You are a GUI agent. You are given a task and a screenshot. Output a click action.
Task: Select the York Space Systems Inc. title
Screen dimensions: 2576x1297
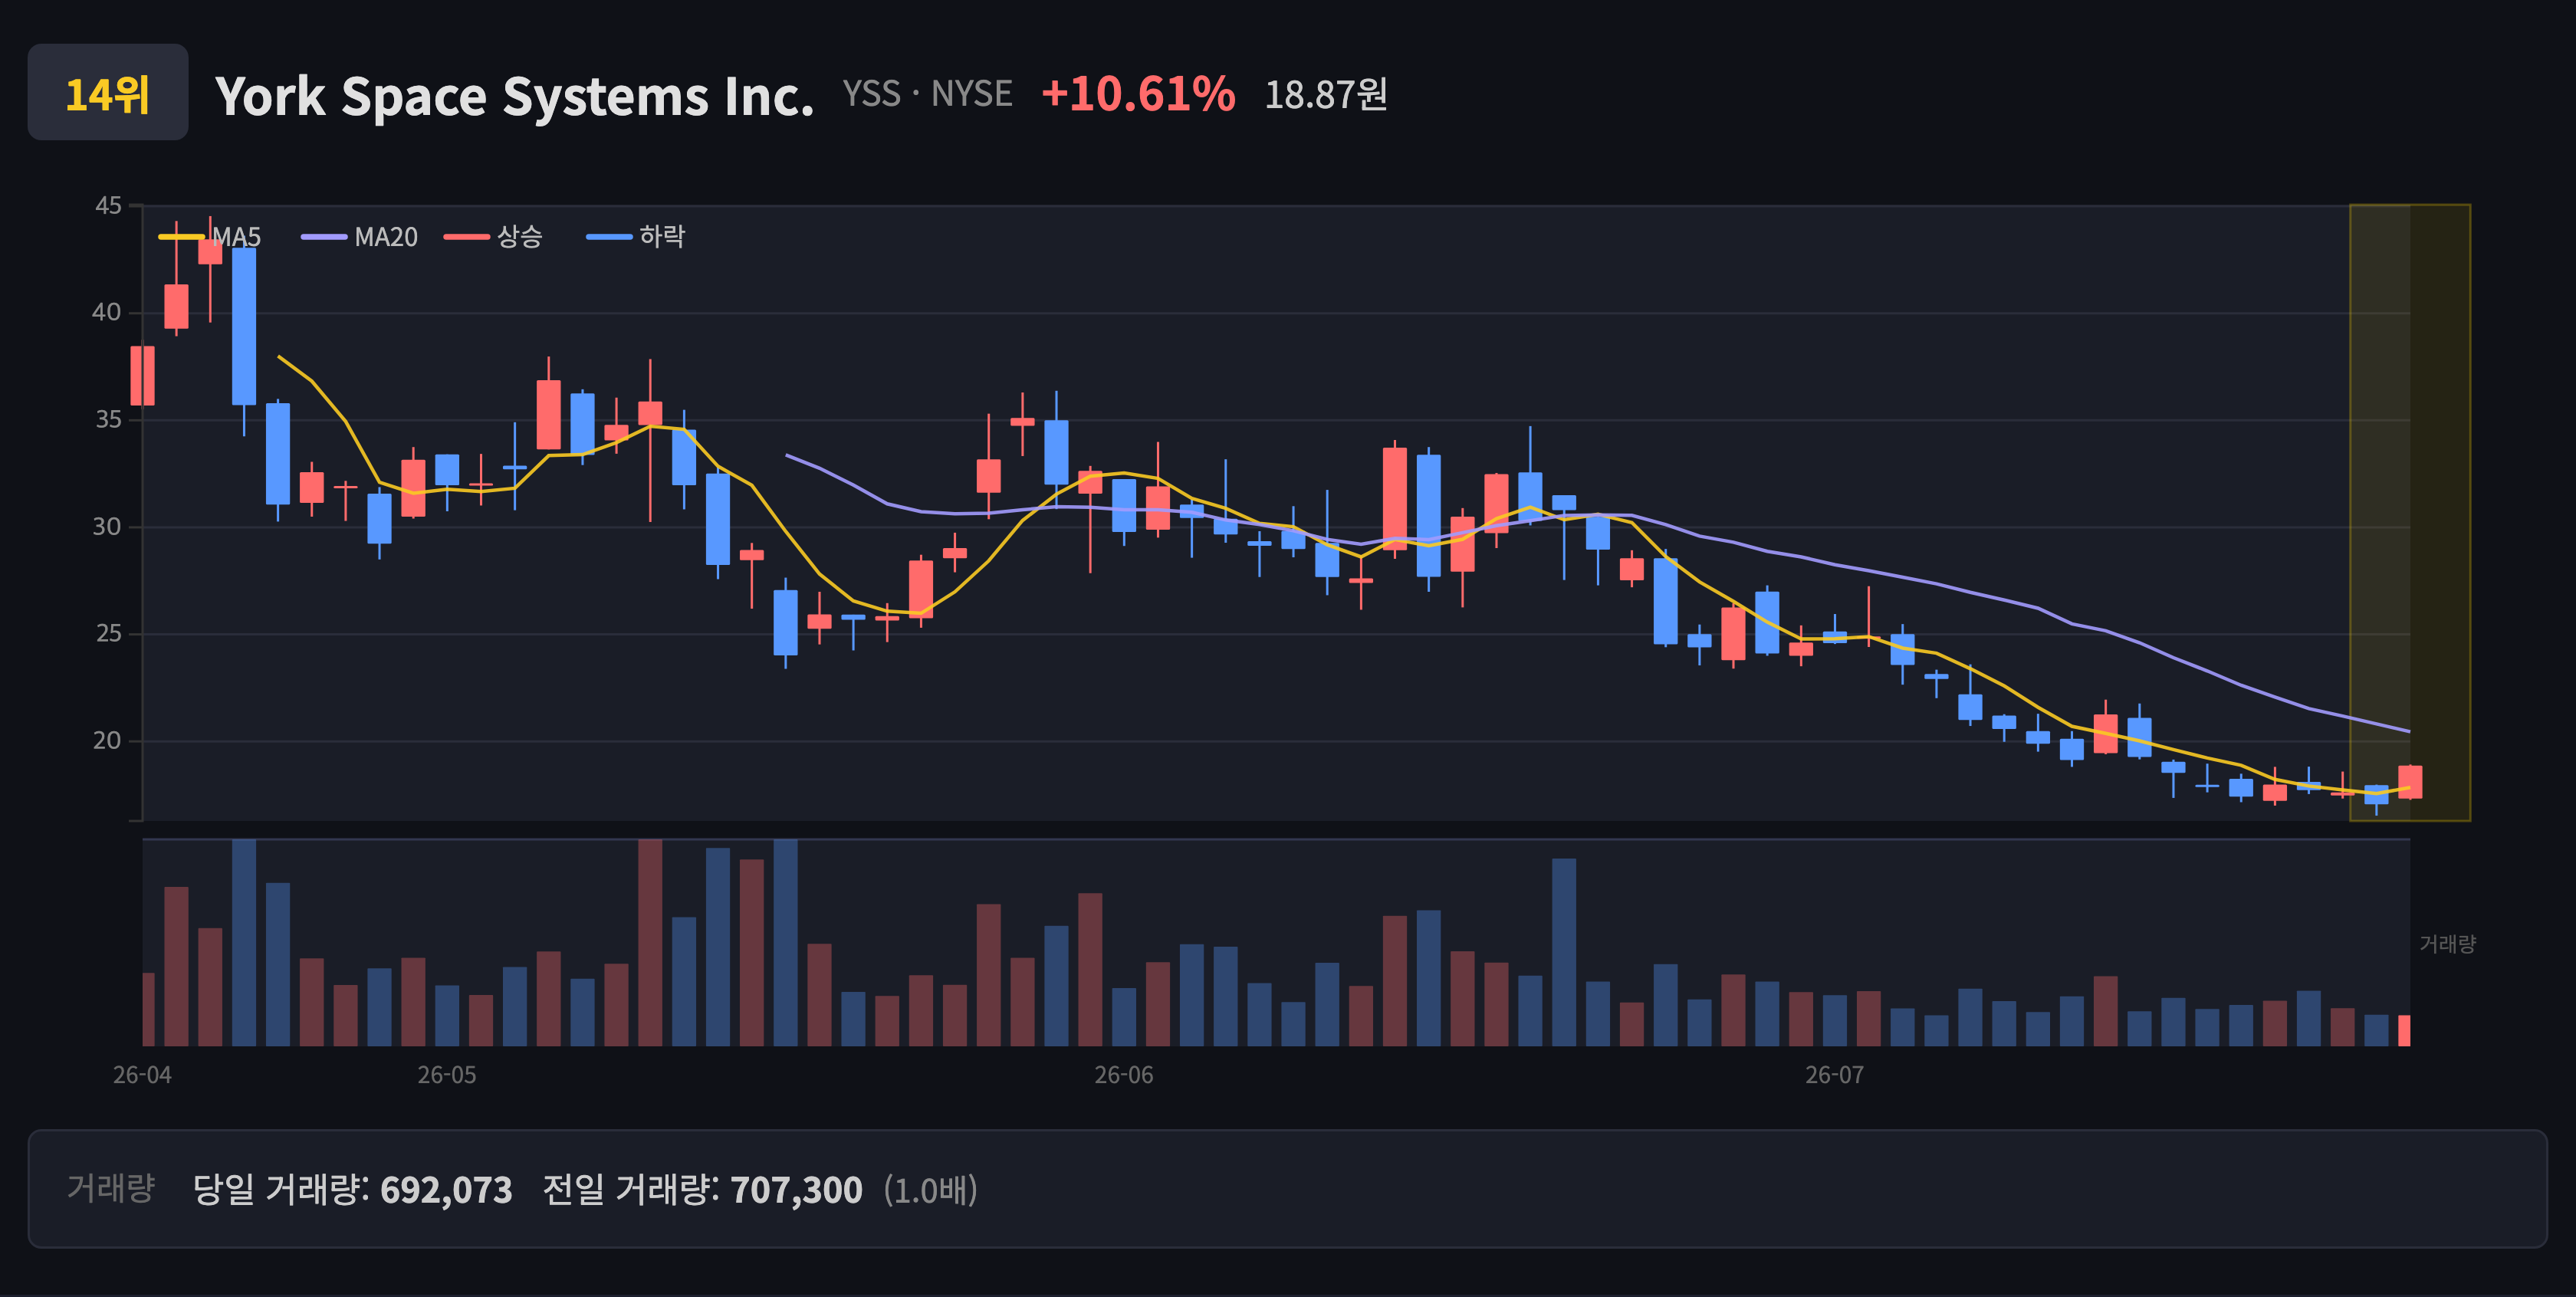click(x=515, y=96)
